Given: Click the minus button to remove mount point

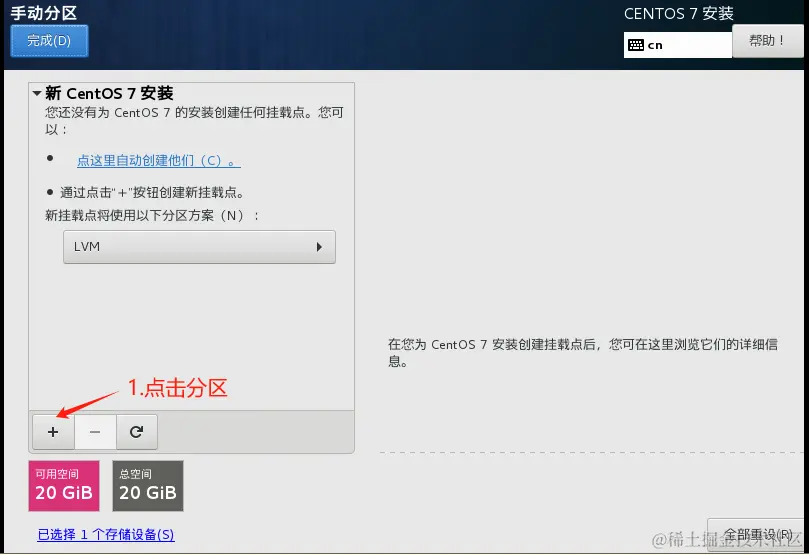Looking at the screenshot, I should tap(95, 432).
